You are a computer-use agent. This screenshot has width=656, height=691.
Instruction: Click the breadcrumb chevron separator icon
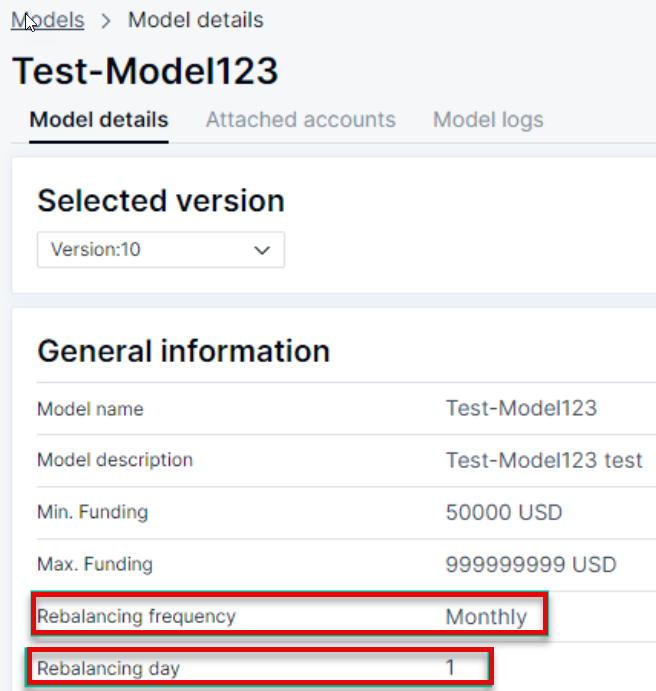click(106, 21)
